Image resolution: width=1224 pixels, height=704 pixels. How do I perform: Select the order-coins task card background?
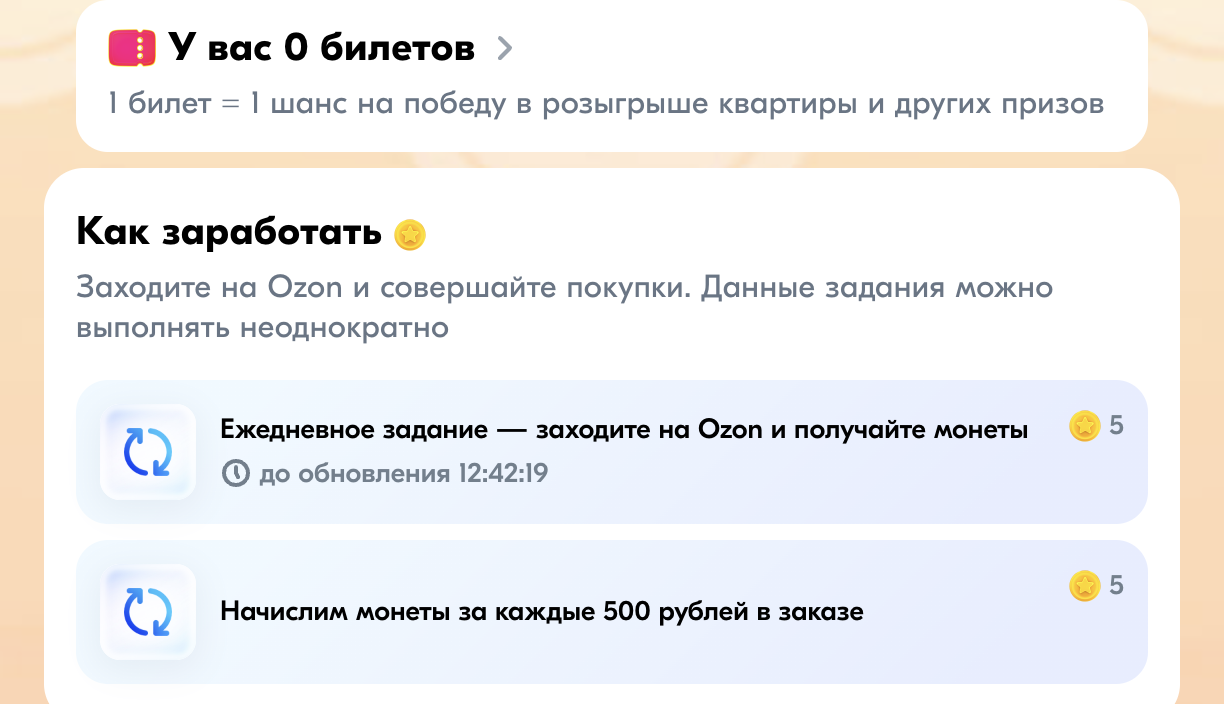pos(612,612)
